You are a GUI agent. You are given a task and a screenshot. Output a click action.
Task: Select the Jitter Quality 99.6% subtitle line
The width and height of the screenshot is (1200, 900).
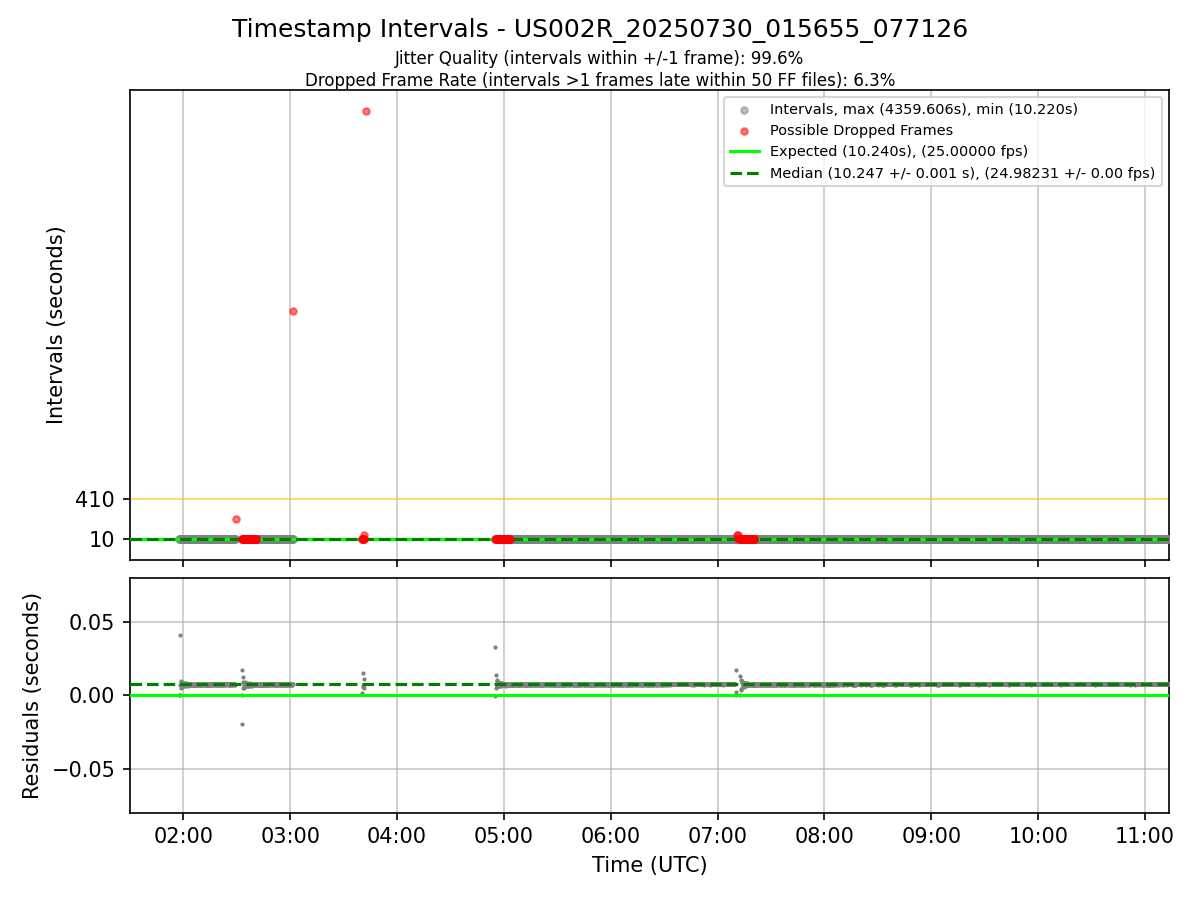click(599, 58)
